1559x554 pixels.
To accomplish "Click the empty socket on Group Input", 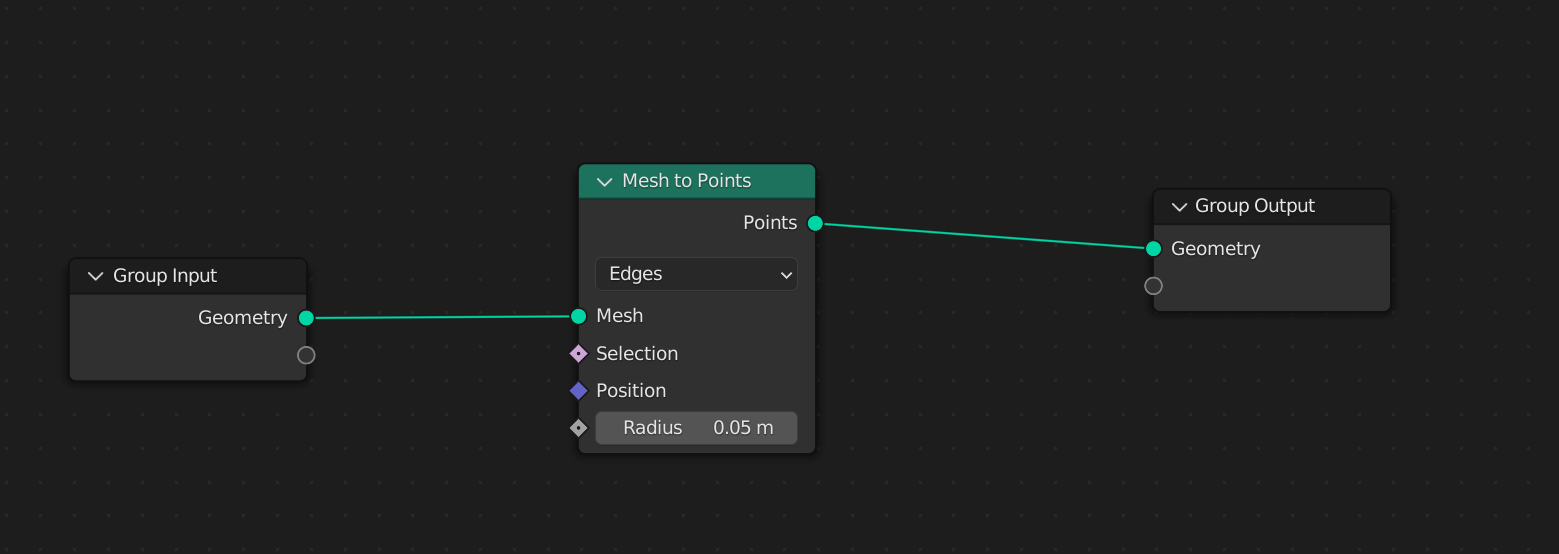I will click(306, 355).
